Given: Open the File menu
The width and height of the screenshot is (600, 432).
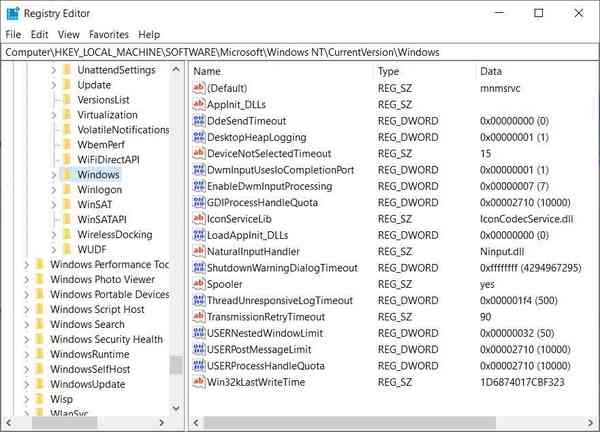Looking at the screenshot, I should [x=13, y=34].
